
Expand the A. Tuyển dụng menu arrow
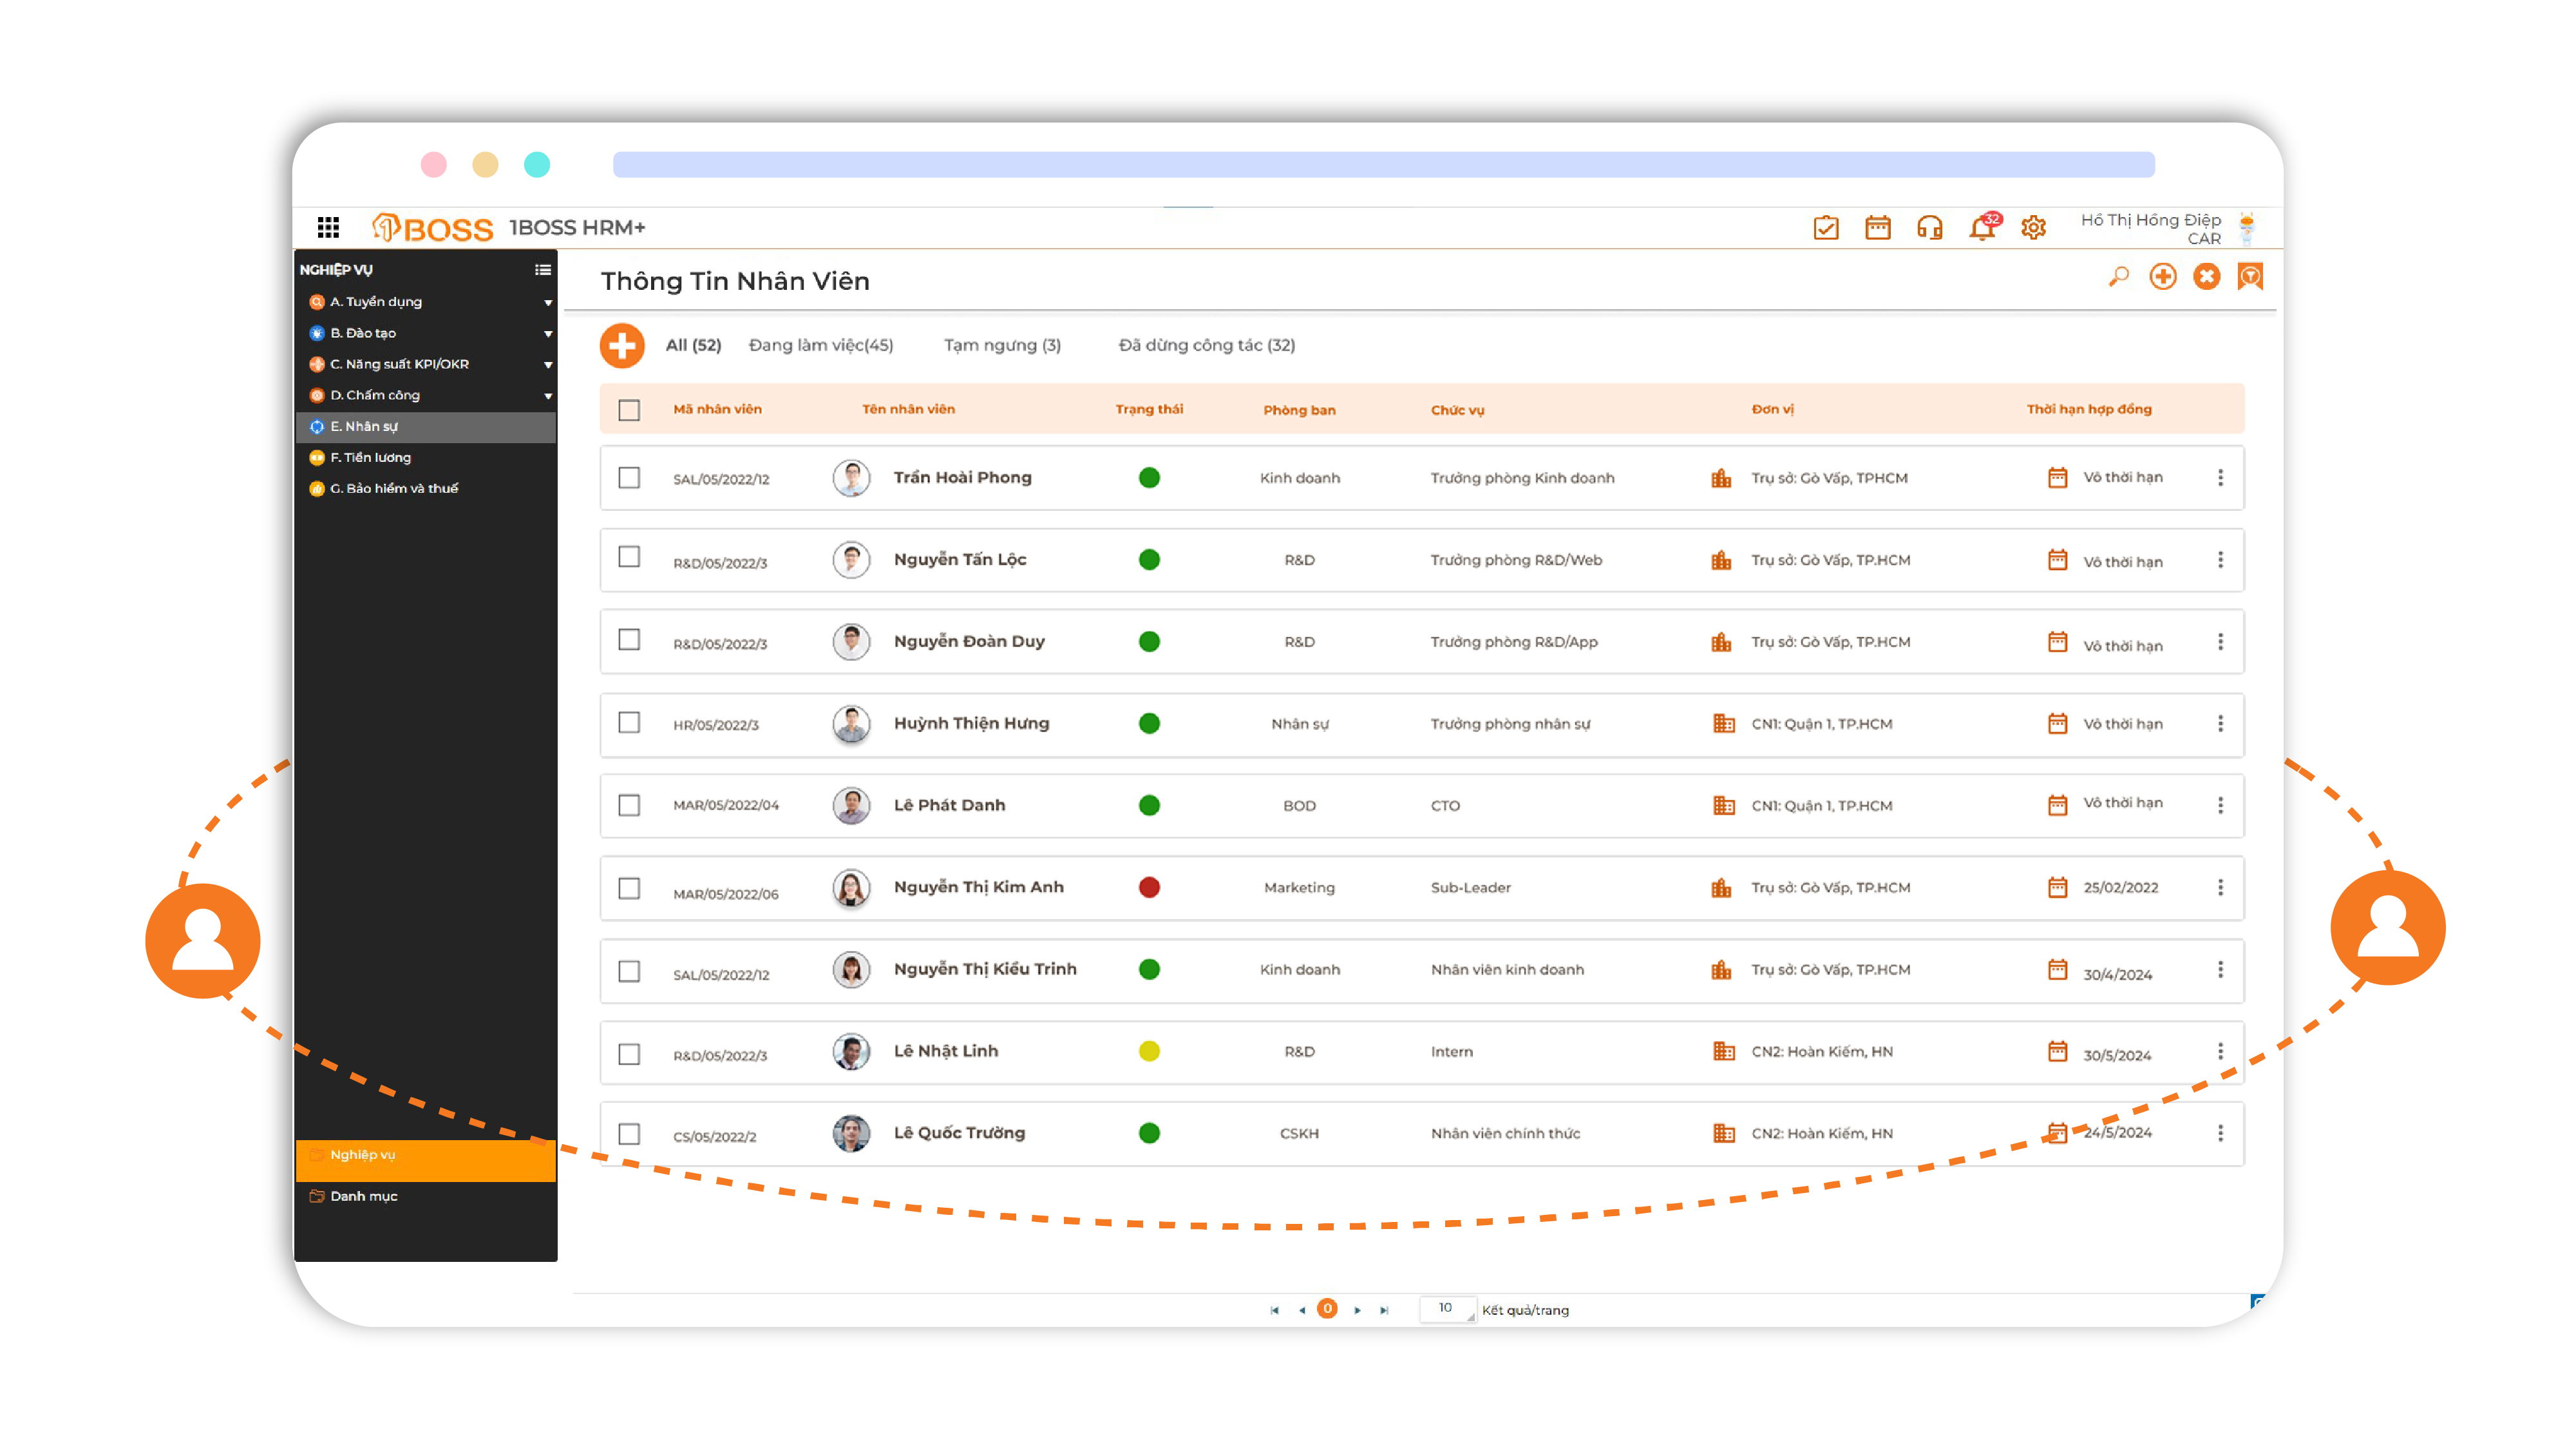coord(548,302)
